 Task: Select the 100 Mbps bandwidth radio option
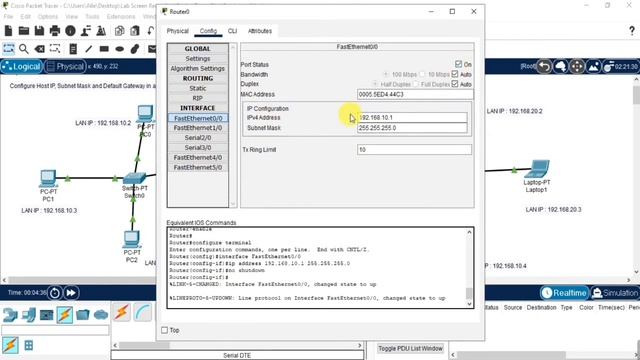pos(386,74)
